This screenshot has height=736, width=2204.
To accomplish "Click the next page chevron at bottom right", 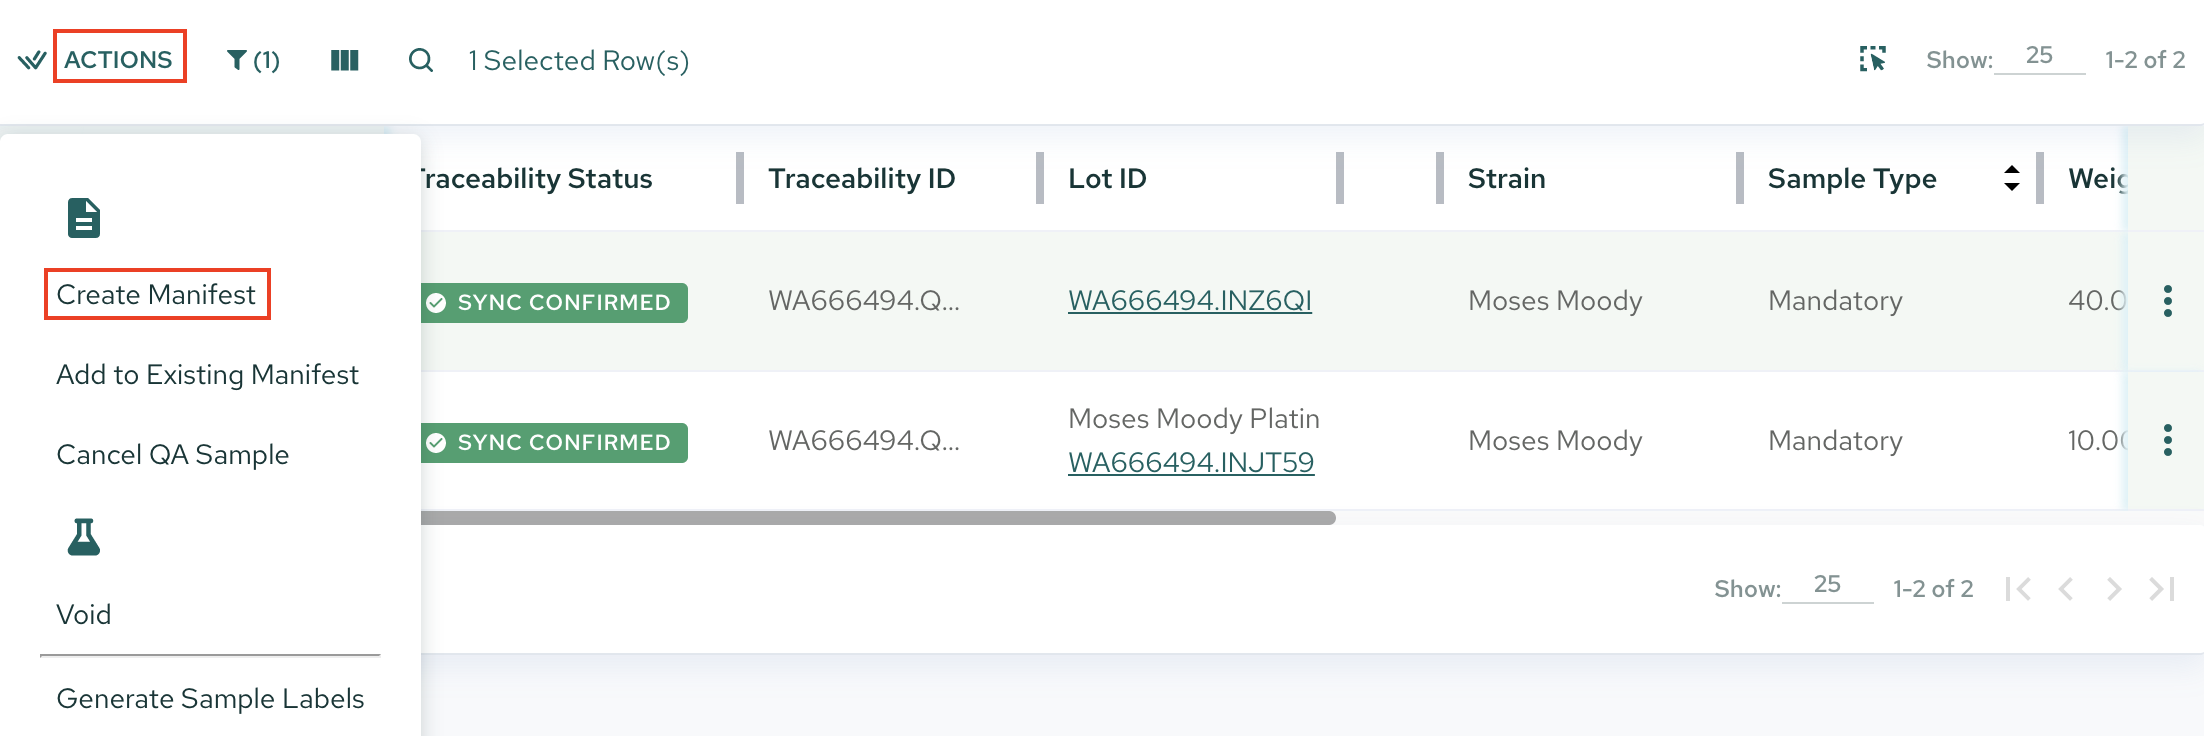I will click(2113, 589).
